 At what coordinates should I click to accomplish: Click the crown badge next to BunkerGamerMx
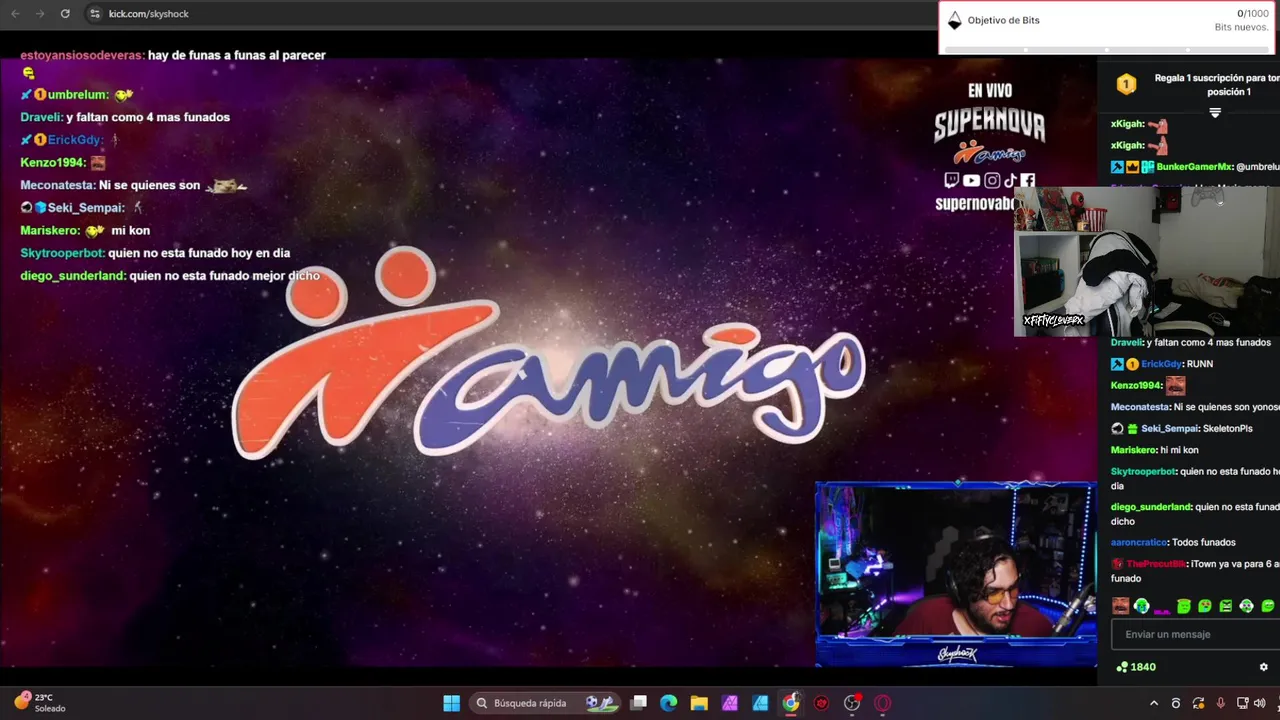[x=1133, y=167]
